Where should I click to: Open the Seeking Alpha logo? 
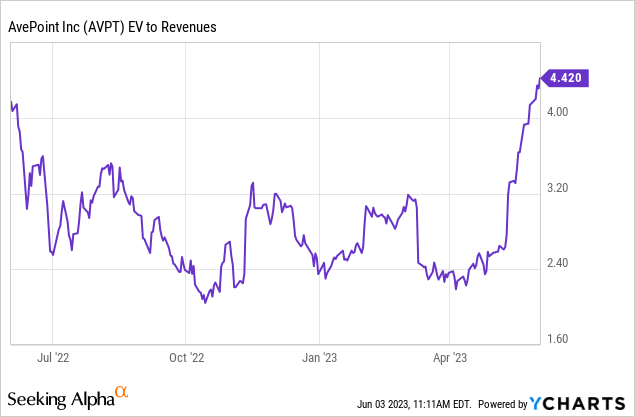(x=68, y=398)
